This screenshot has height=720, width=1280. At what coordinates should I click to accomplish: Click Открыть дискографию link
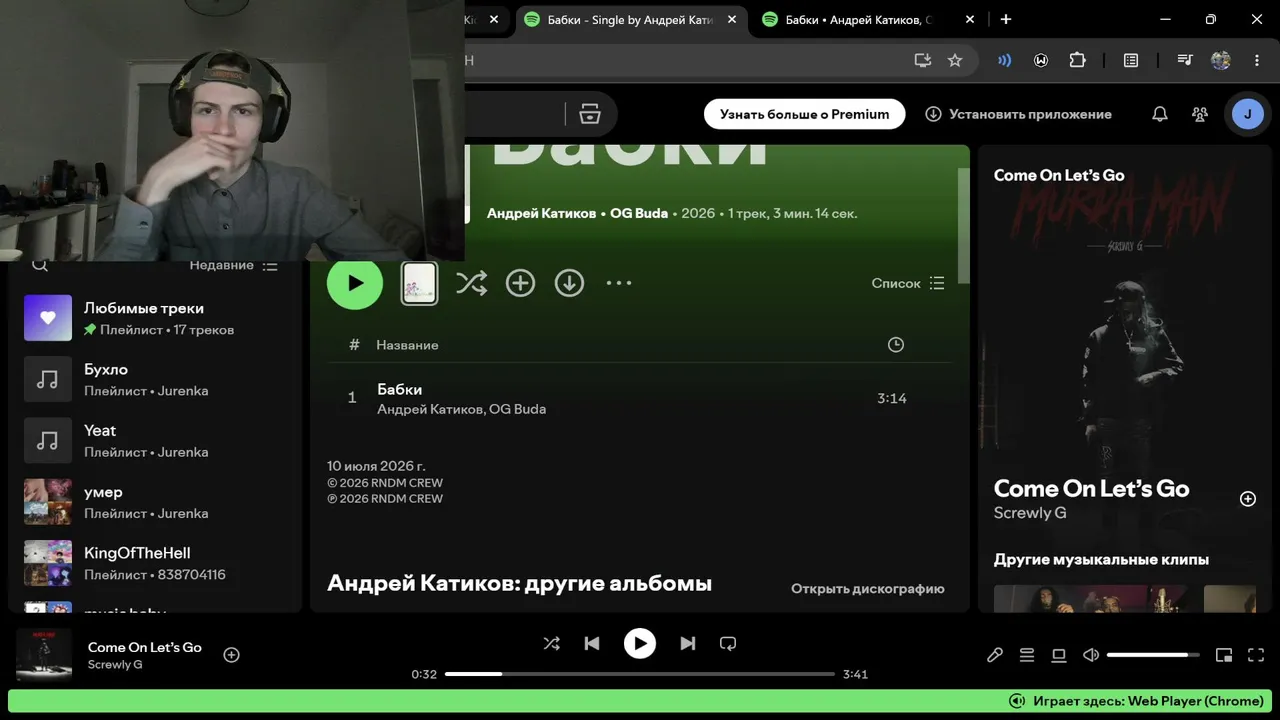(868, 588)
